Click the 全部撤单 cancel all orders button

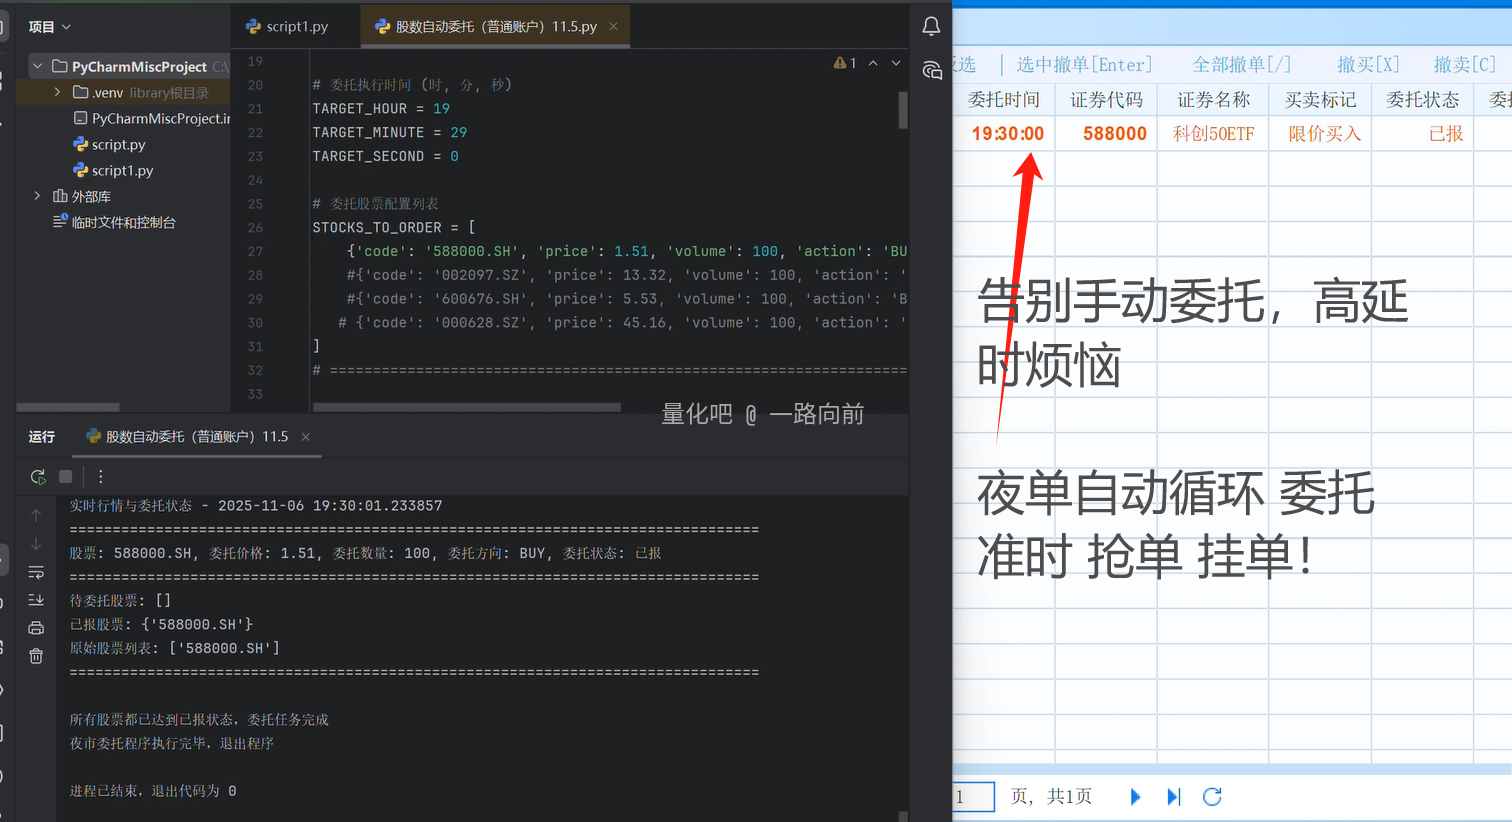pyautogui.click(x=1241, y=65)
